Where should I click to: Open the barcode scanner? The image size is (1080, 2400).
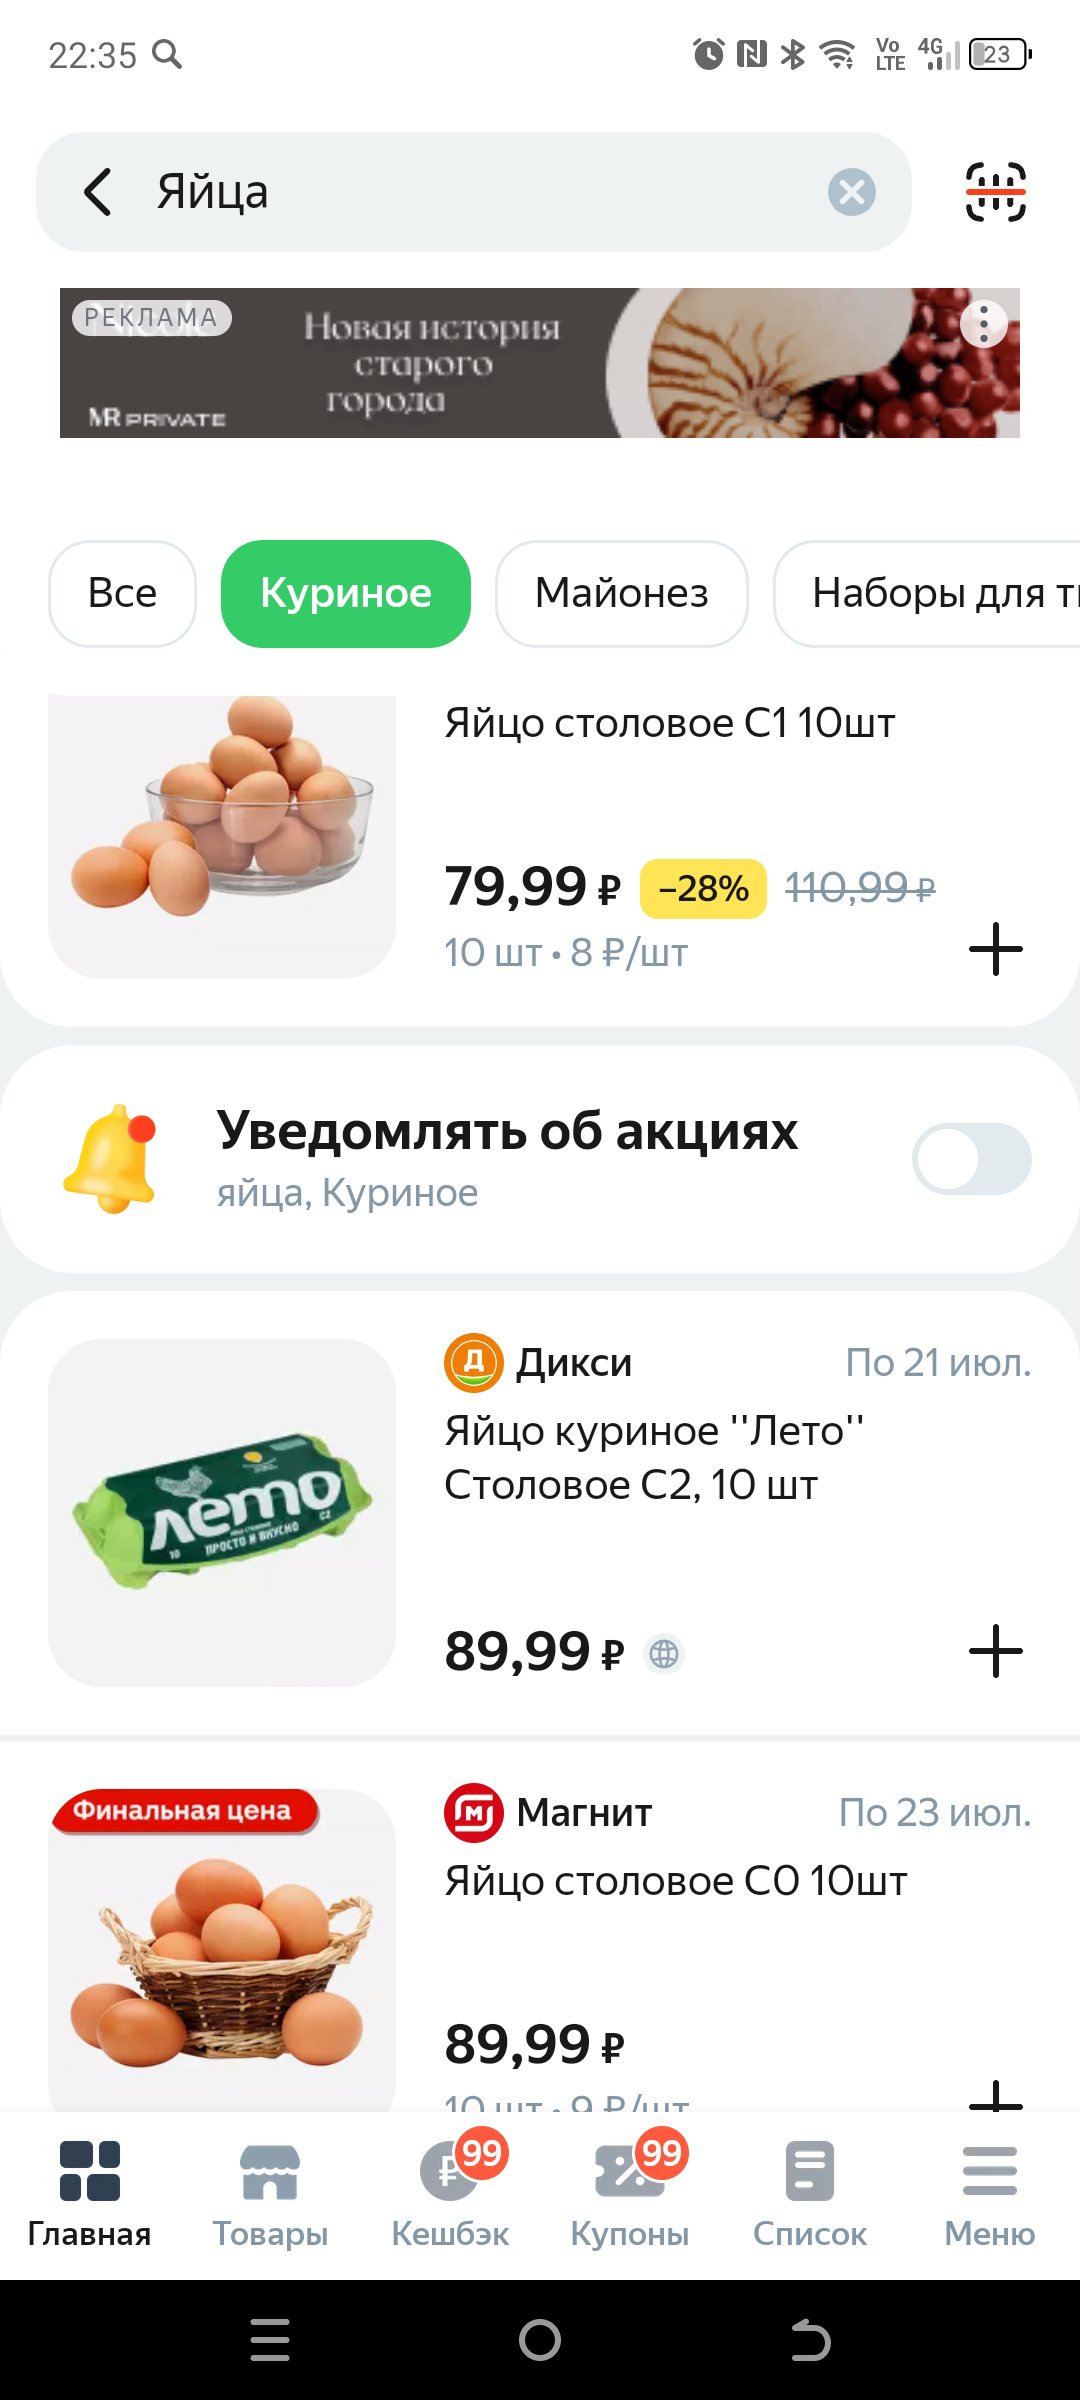995,192
